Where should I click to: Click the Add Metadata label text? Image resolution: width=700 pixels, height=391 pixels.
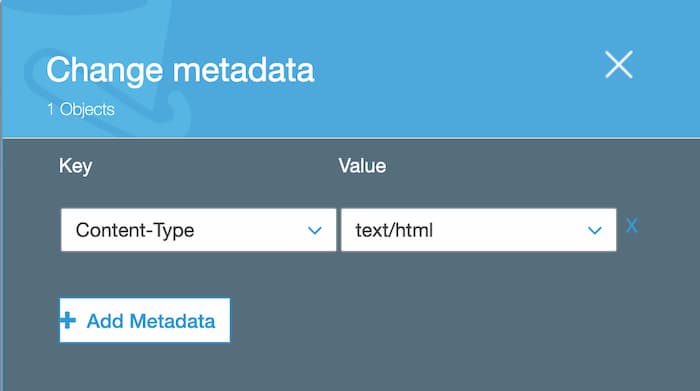tap(151, 321)
